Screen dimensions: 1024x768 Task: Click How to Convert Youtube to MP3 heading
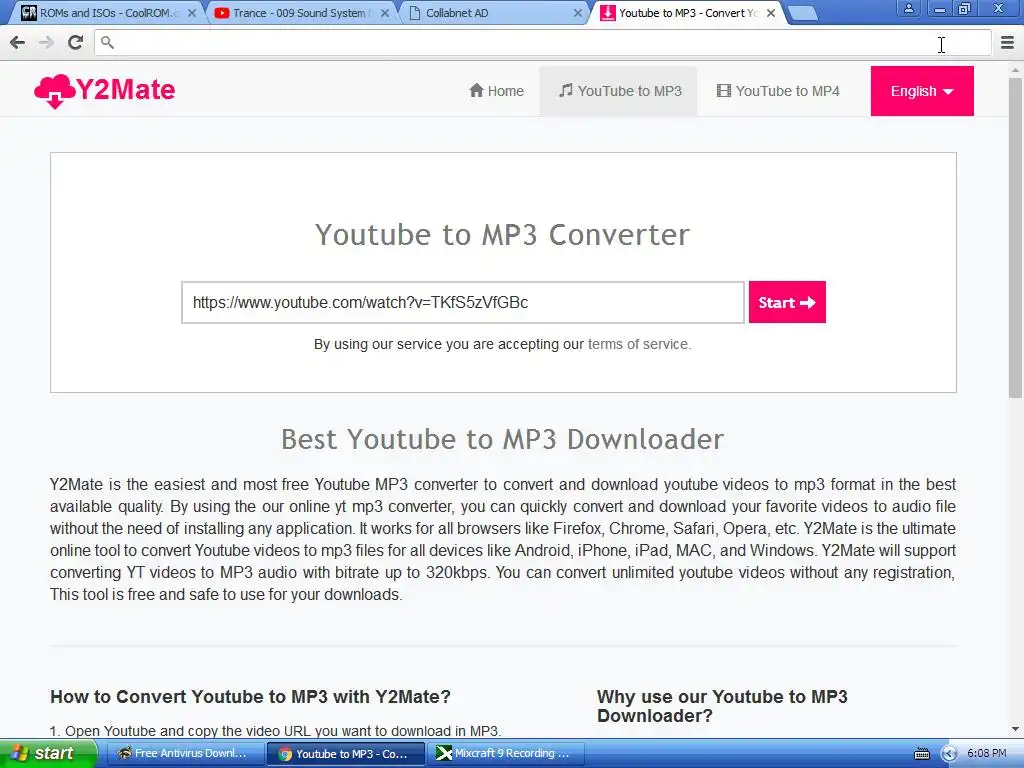point(250,697)
